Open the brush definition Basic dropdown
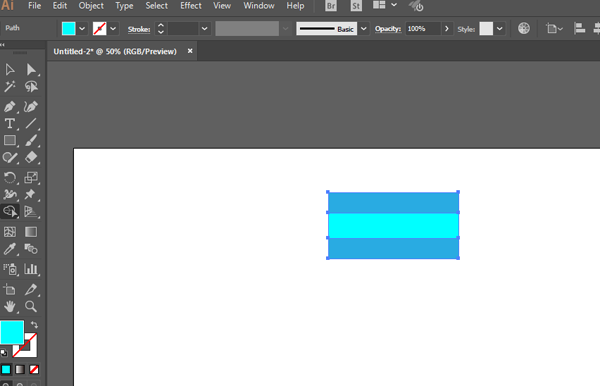This screenshot has height=386, width=600. 364,29
